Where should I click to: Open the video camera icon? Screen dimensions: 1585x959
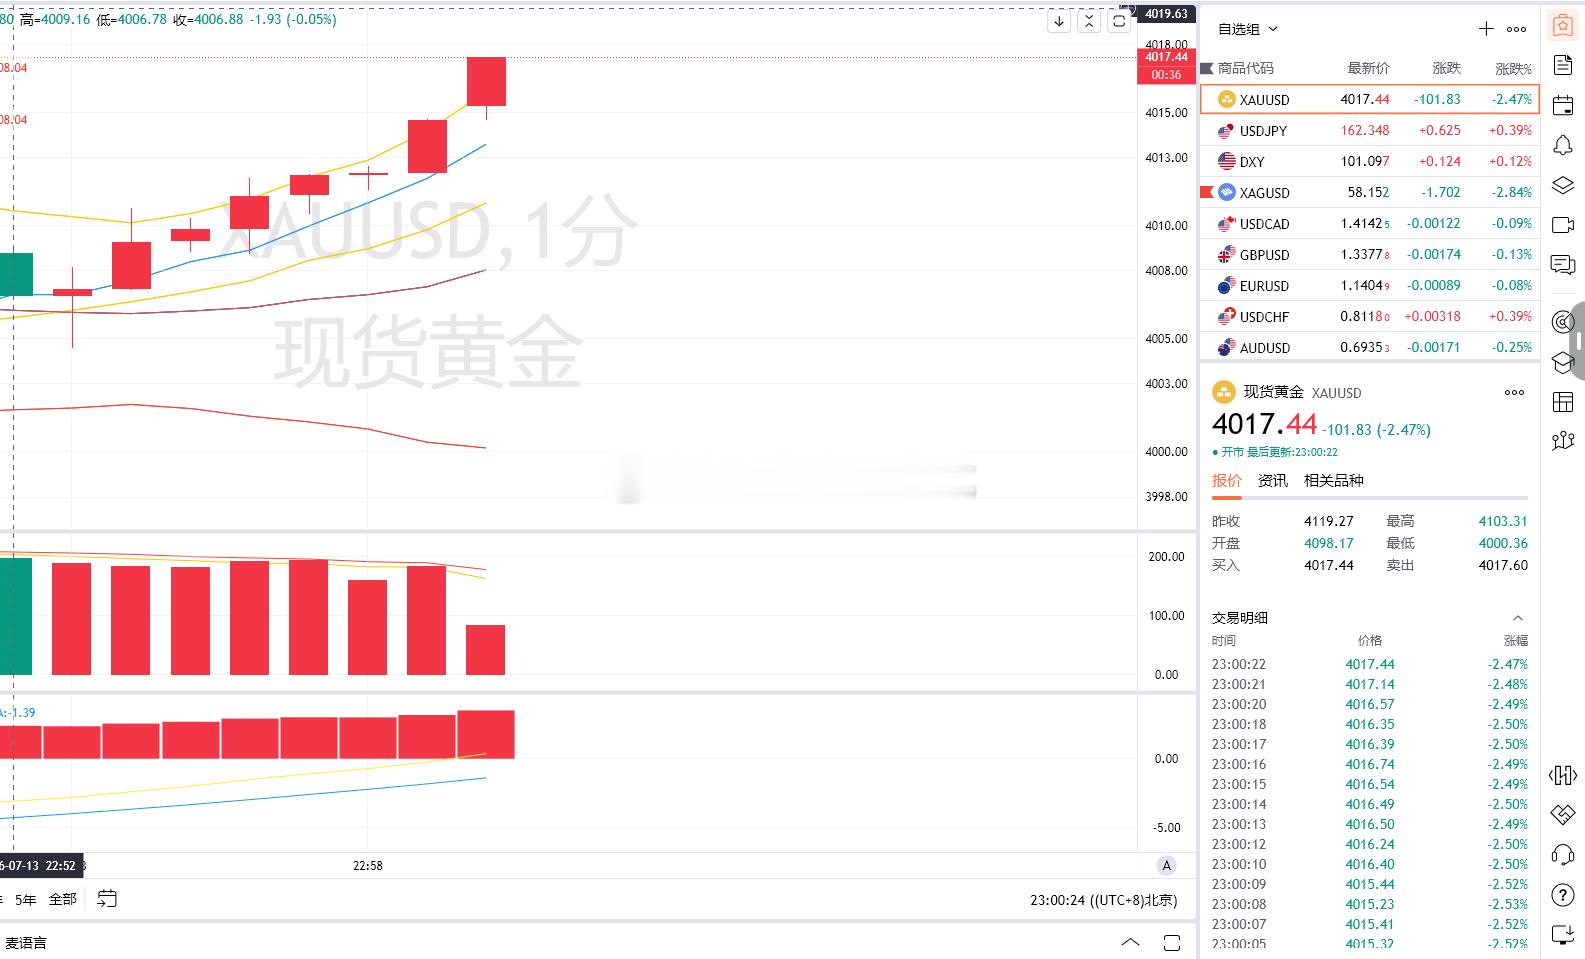[1562, 225]
